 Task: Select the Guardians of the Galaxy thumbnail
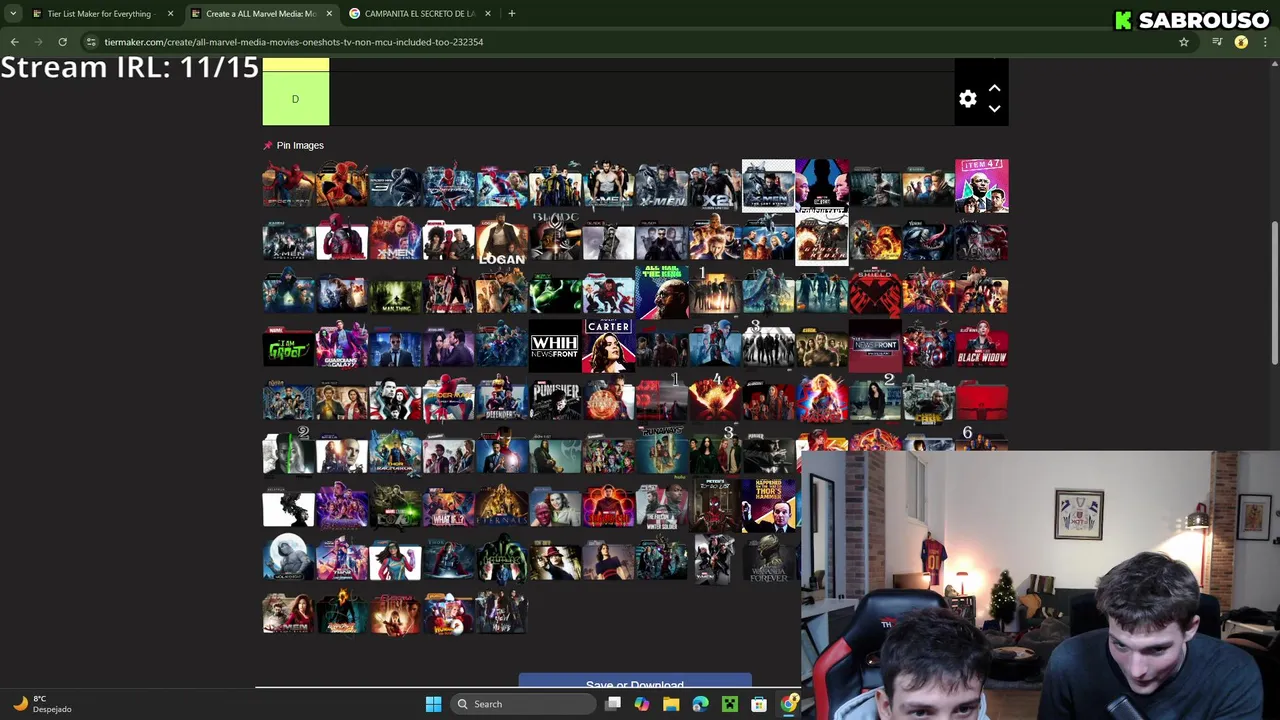pos(342,346)
